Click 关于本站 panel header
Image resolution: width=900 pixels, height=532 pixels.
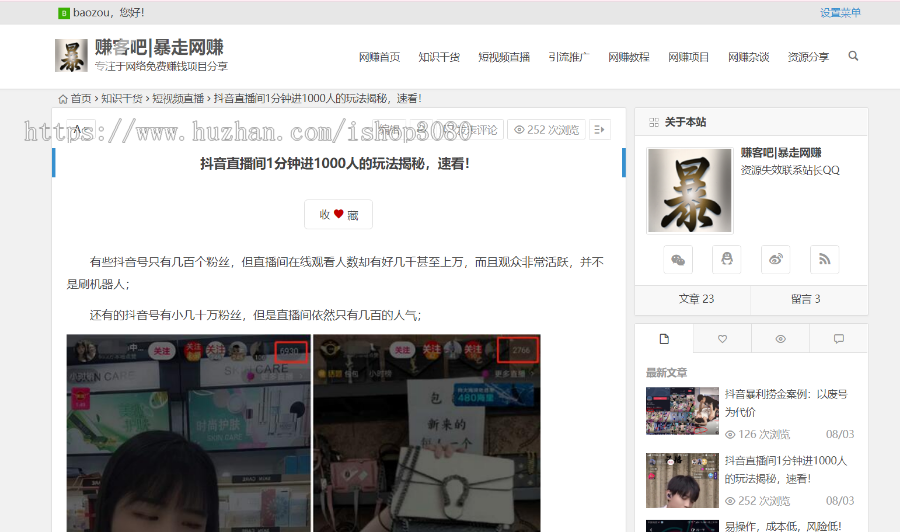751,122
